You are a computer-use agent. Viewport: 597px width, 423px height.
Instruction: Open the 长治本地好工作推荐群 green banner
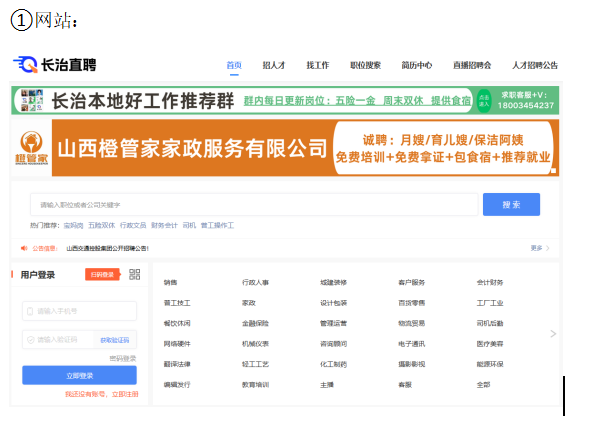click(x=285, y=101)
